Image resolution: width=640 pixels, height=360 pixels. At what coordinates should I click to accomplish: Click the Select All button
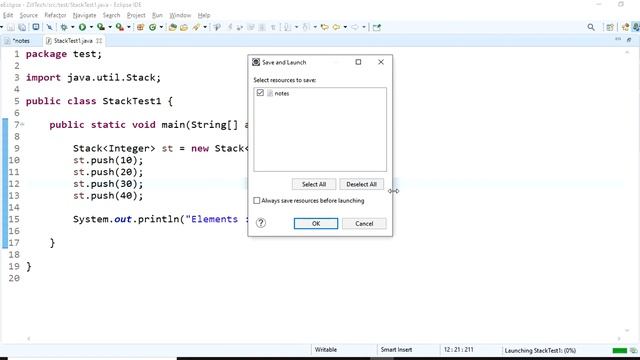pos(314,184)
